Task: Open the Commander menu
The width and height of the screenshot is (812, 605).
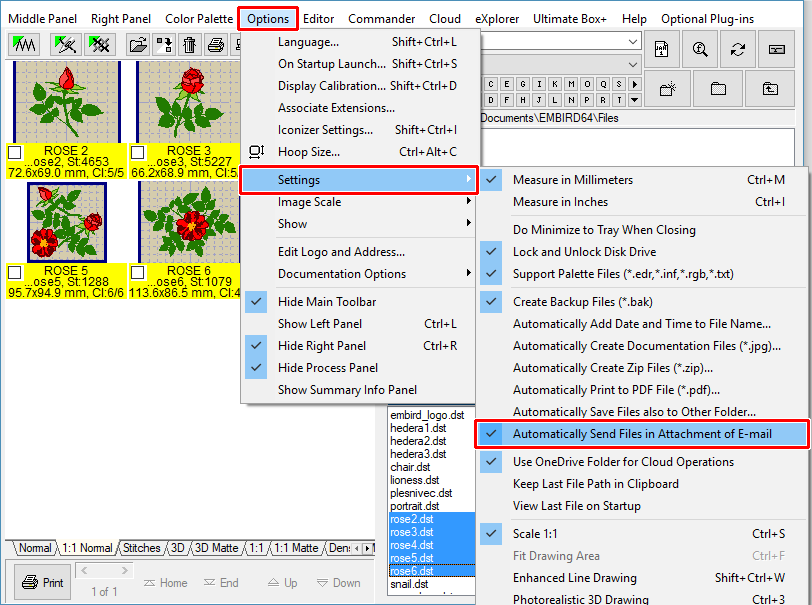Action: [382, 19]
